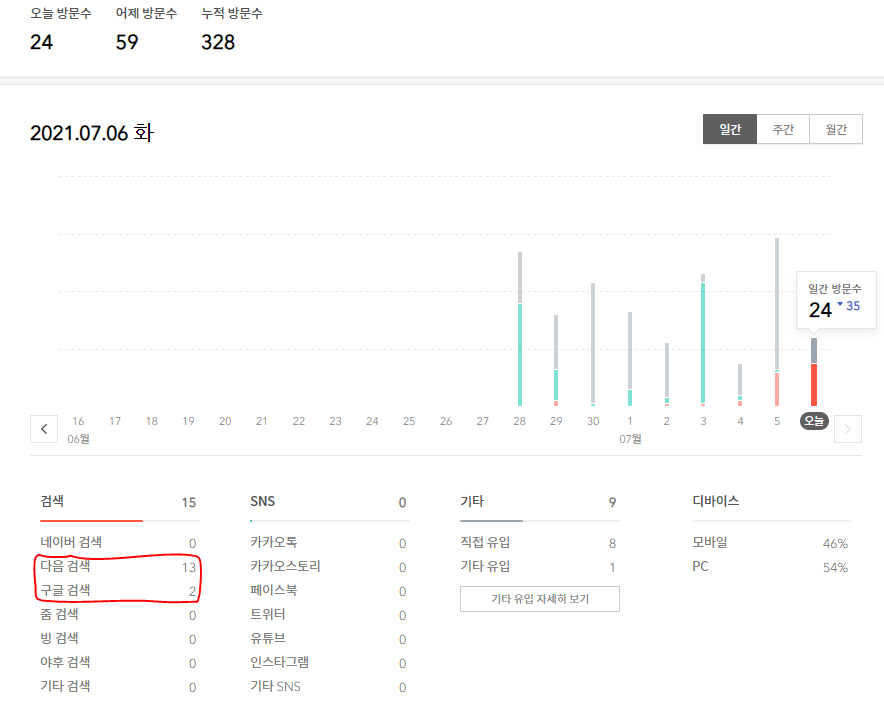This screenshot has width=884, height=711.
Task: Select July 3 on chart axis
Action: point(703,421)
